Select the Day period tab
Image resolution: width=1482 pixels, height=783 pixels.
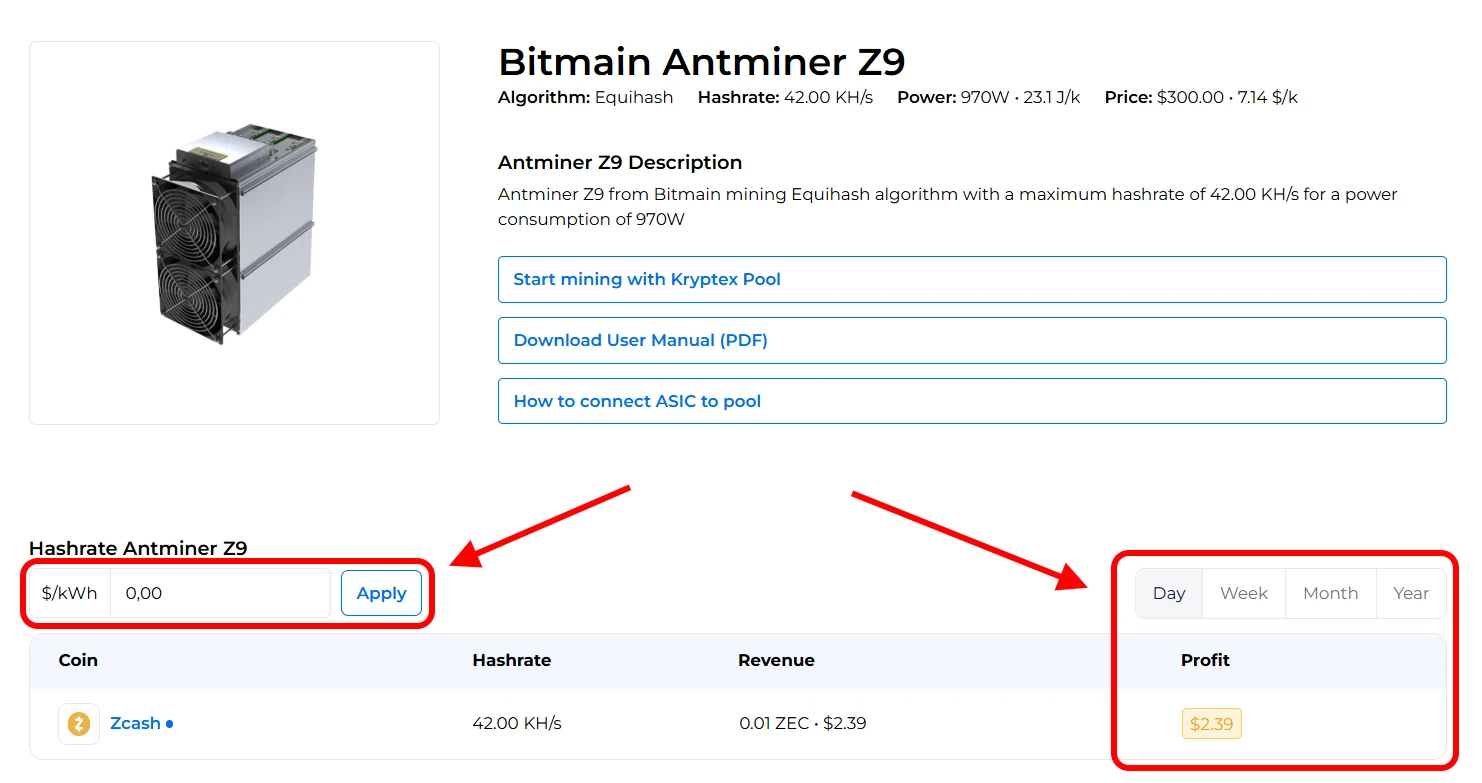click(1168, 594)
